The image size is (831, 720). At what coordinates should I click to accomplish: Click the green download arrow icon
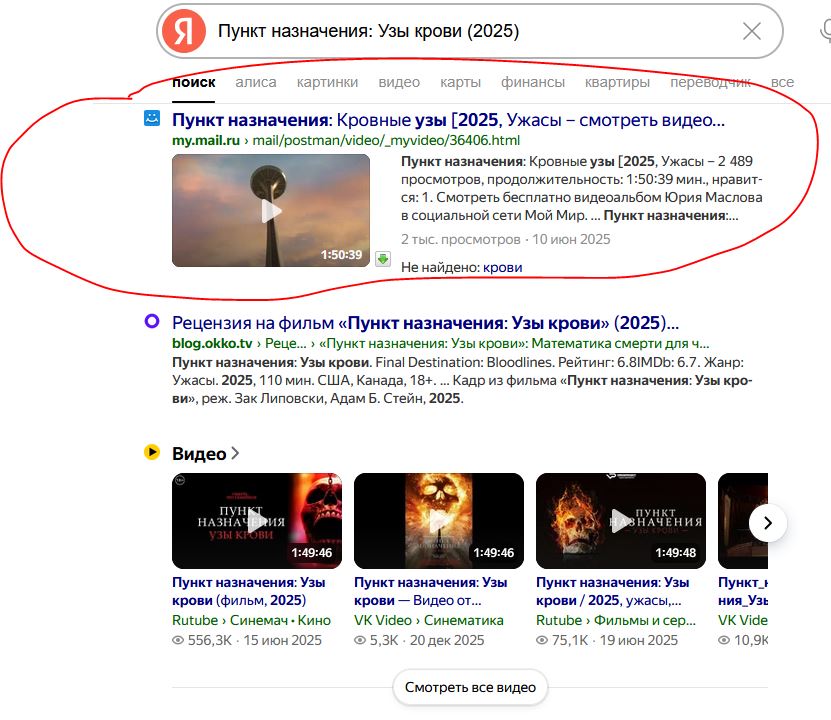tap(382, 259)
